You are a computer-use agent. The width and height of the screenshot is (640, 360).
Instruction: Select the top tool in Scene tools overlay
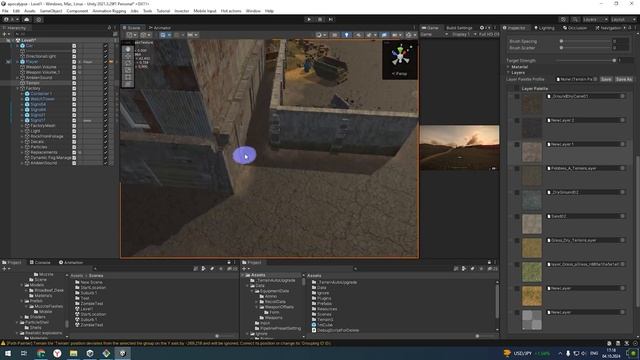tap(128, 49)
